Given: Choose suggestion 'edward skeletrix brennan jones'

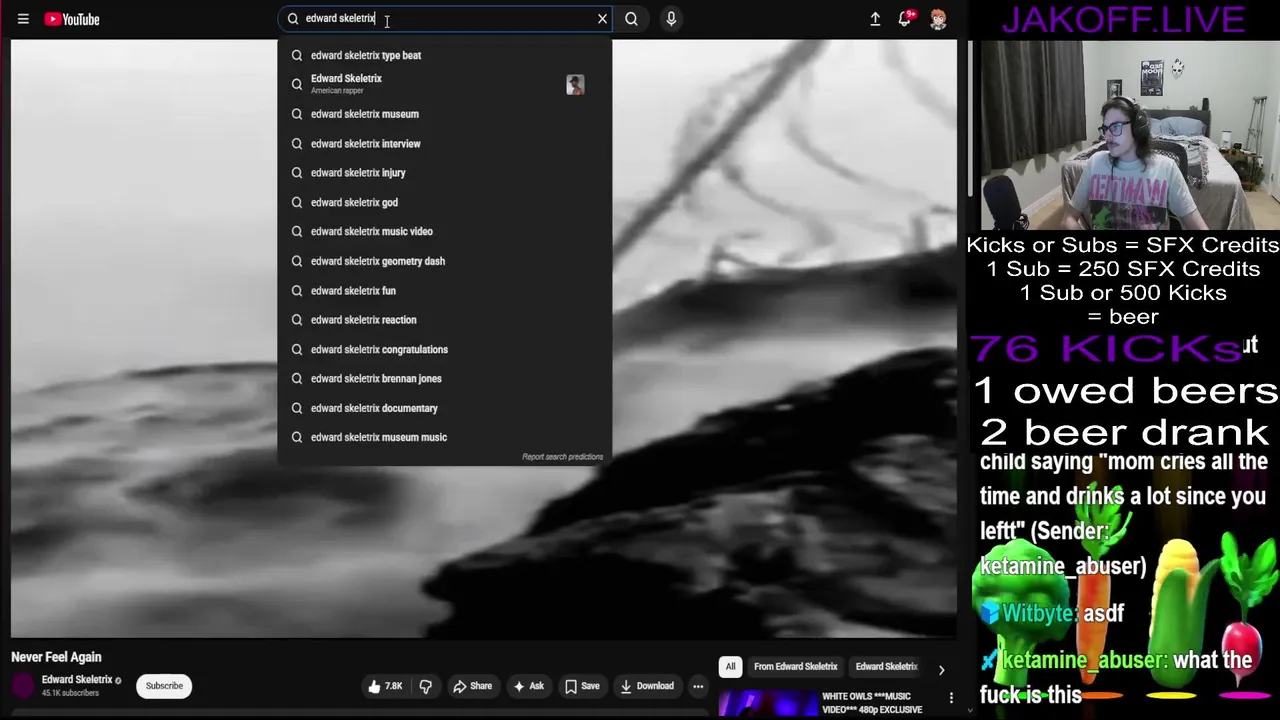Looking at the screenshot, I should (x=445, y=378).
